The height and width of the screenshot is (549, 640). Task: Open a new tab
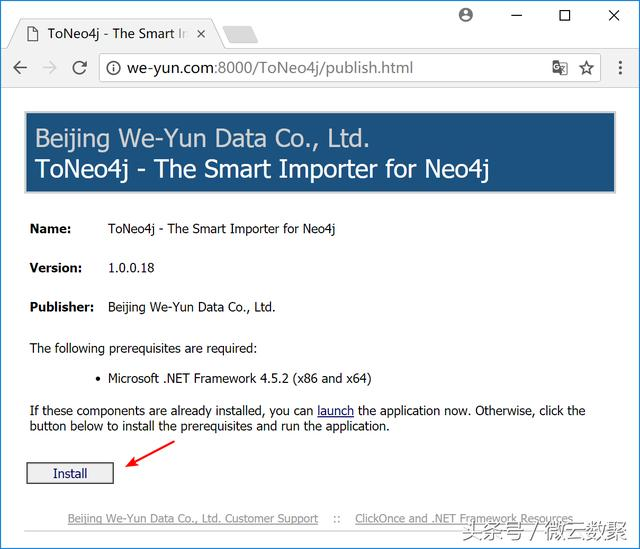(x=241, y=34)
